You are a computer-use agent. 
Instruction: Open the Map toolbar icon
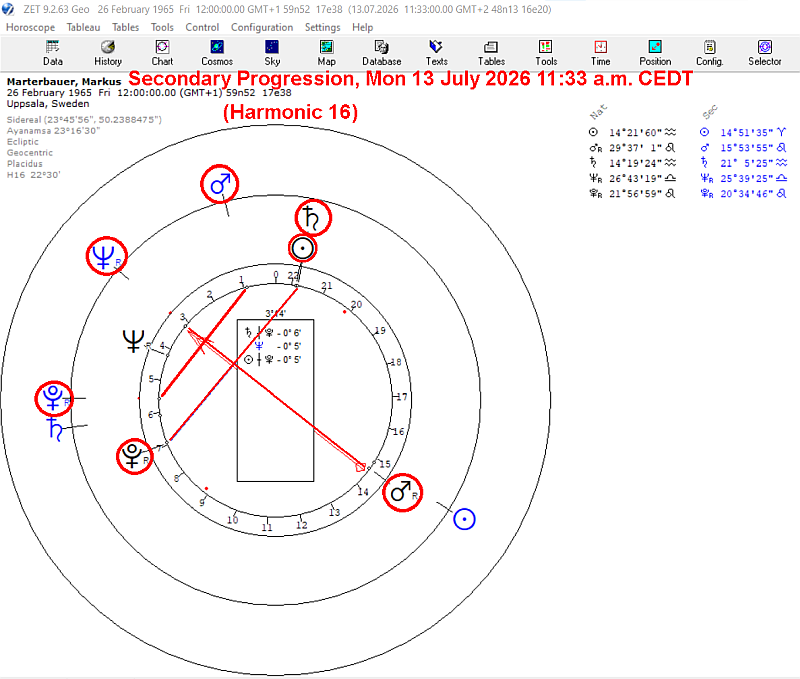(327, 53)
